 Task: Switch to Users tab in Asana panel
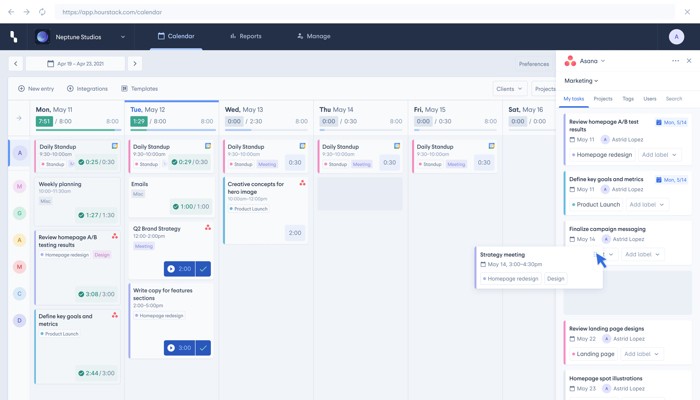(650, 99)
